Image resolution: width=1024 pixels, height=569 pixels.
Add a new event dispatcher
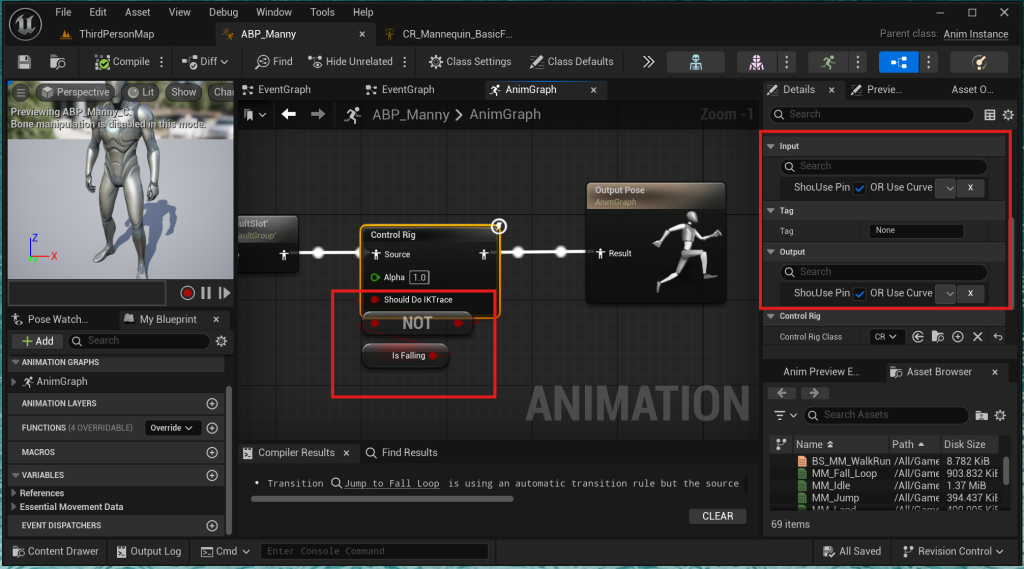tap(212, 525)
